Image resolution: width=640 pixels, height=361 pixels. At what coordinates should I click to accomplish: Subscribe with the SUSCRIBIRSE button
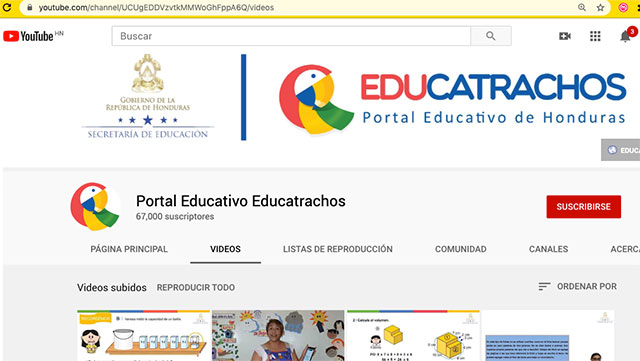tap(584, 207)
